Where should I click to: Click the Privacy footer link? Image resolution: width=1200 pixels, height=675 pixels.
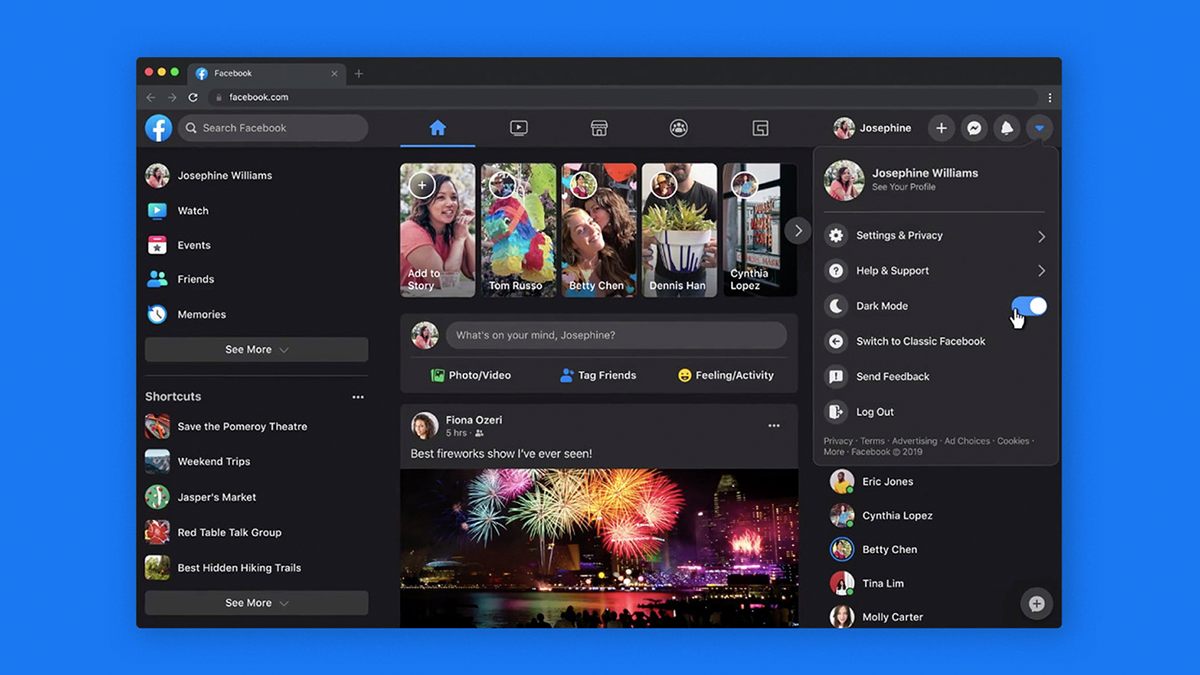[838, 441]
